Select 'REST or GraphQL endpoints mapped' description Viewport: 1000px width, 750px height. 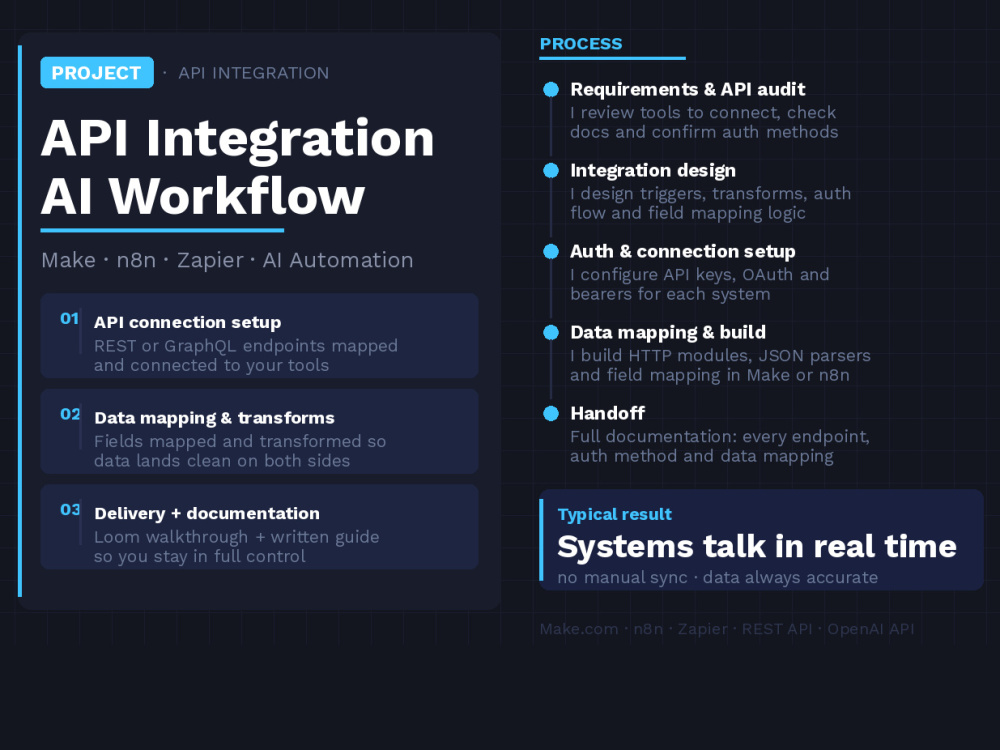tap(246, 346)
